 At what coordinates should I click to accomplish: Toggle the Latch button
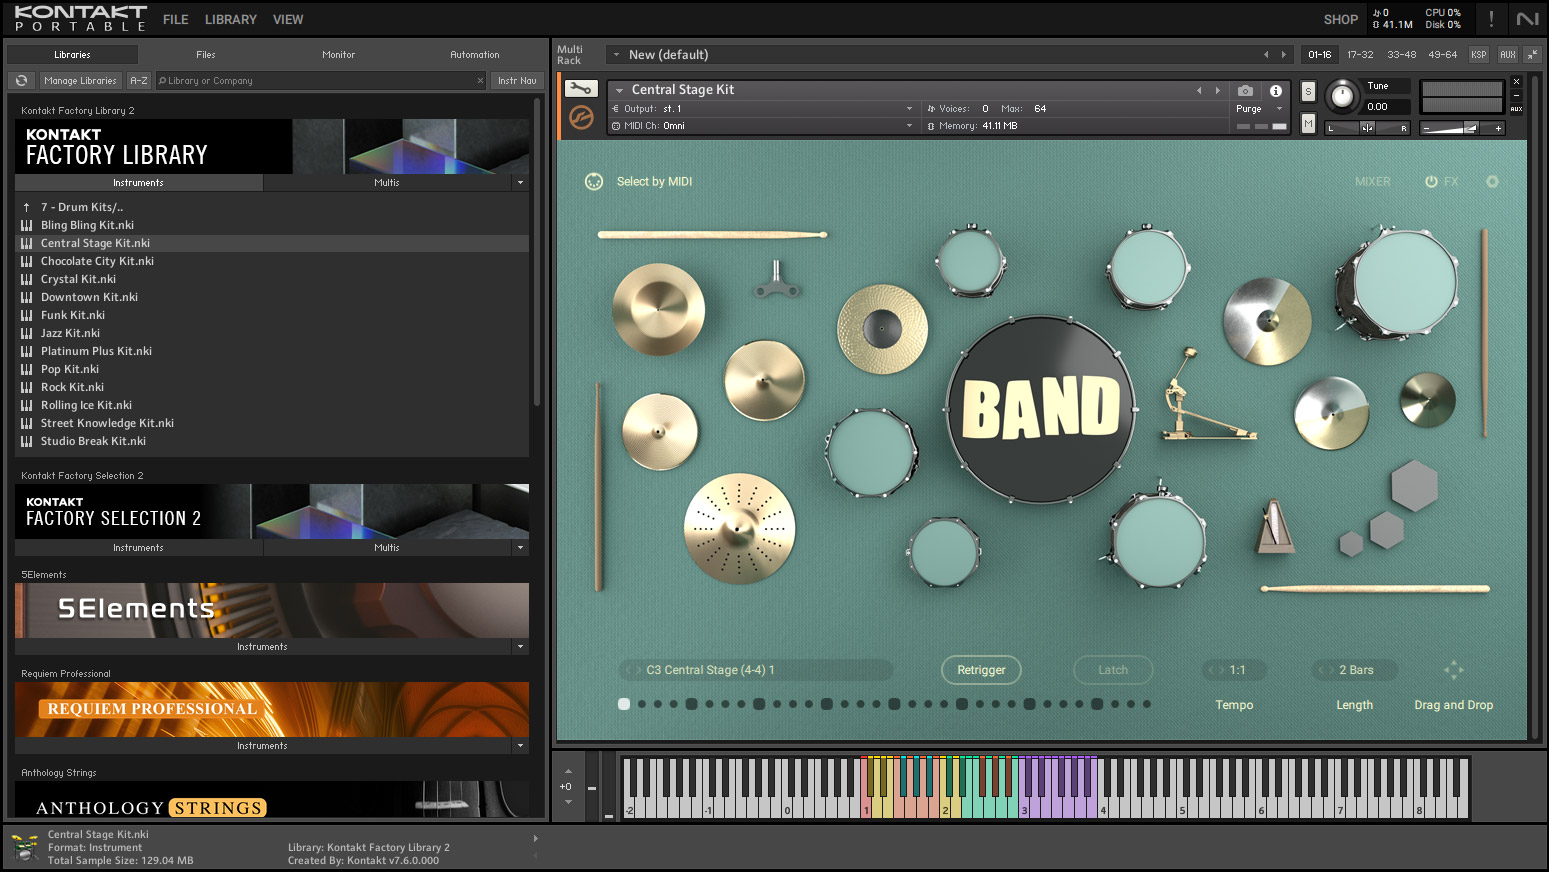(x=1113, y=670)
